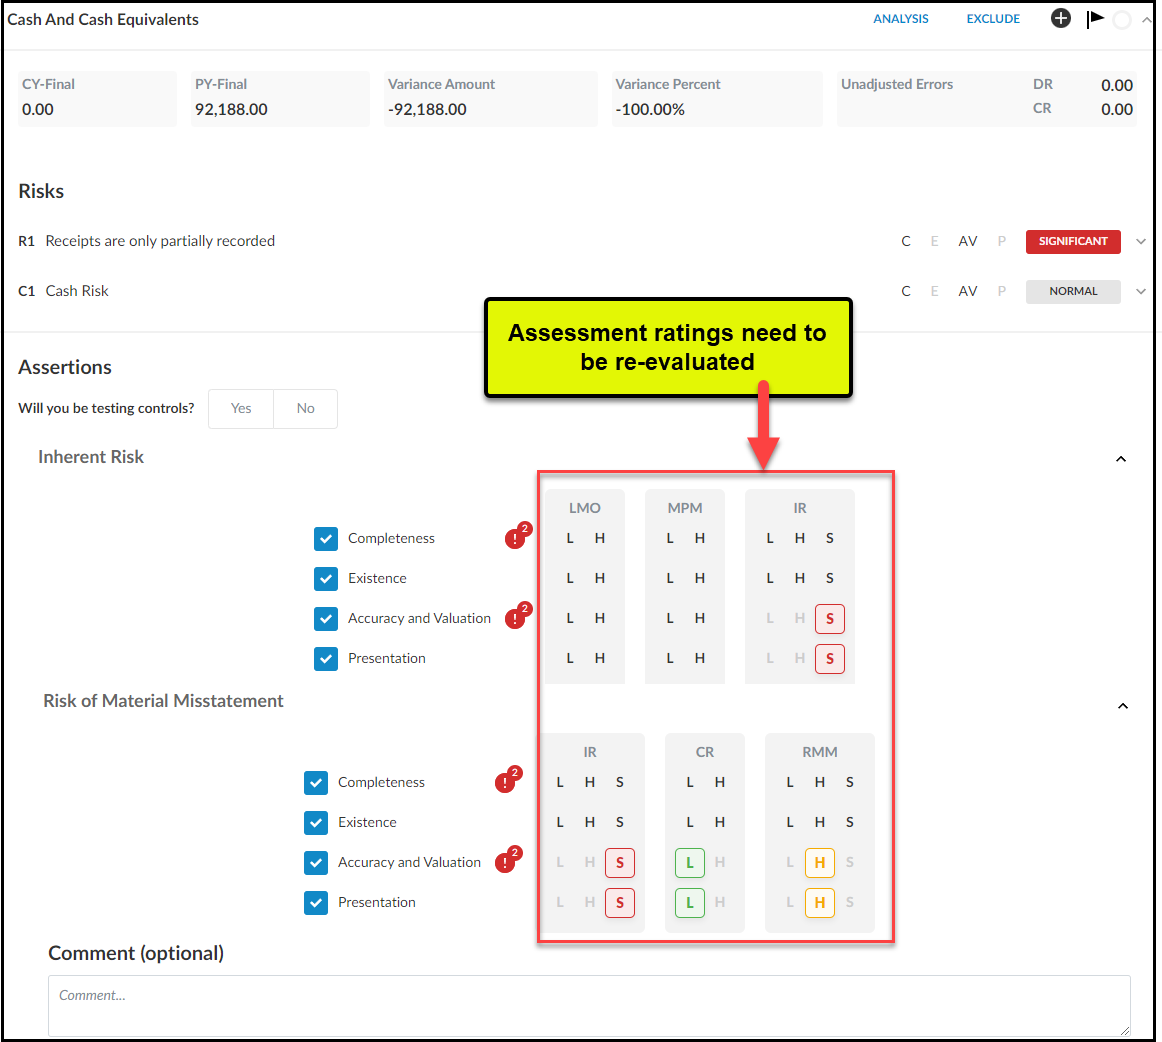This screenshot has height=1042, width=1162.
Task: Click the optional Comment text box
Action: [x=589, y=1006]
